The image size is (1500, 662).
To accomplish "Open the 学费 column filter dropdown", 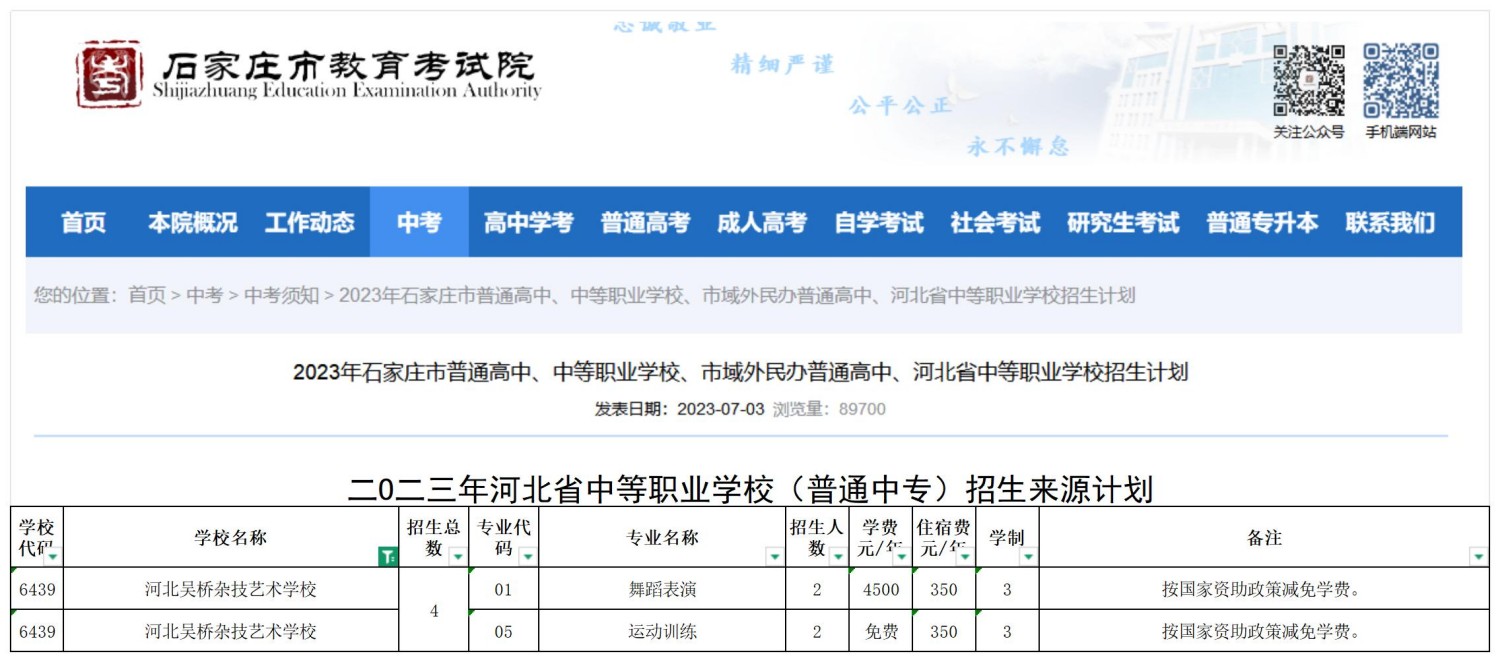I will [x=901, y=557].
